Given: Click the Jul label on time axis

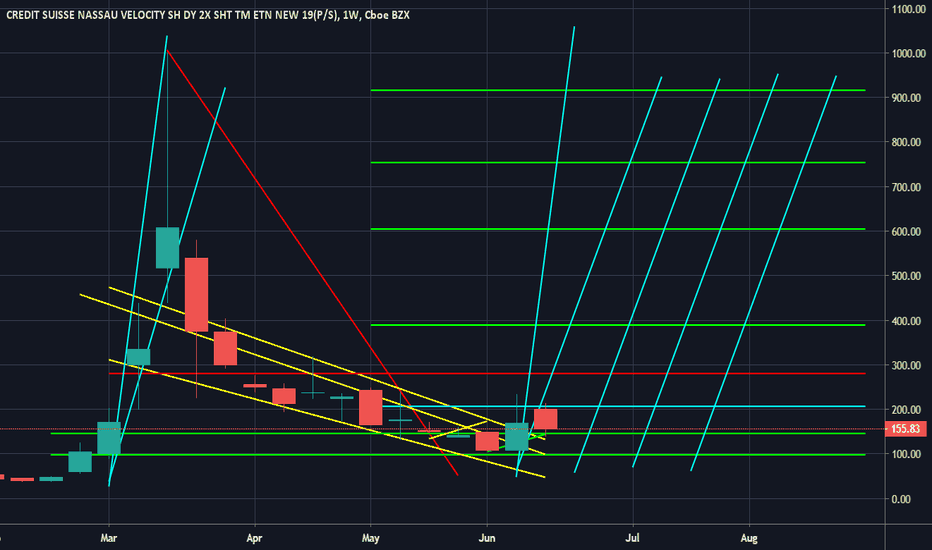Looking at the screenshot, I should (x=632, y=538).
